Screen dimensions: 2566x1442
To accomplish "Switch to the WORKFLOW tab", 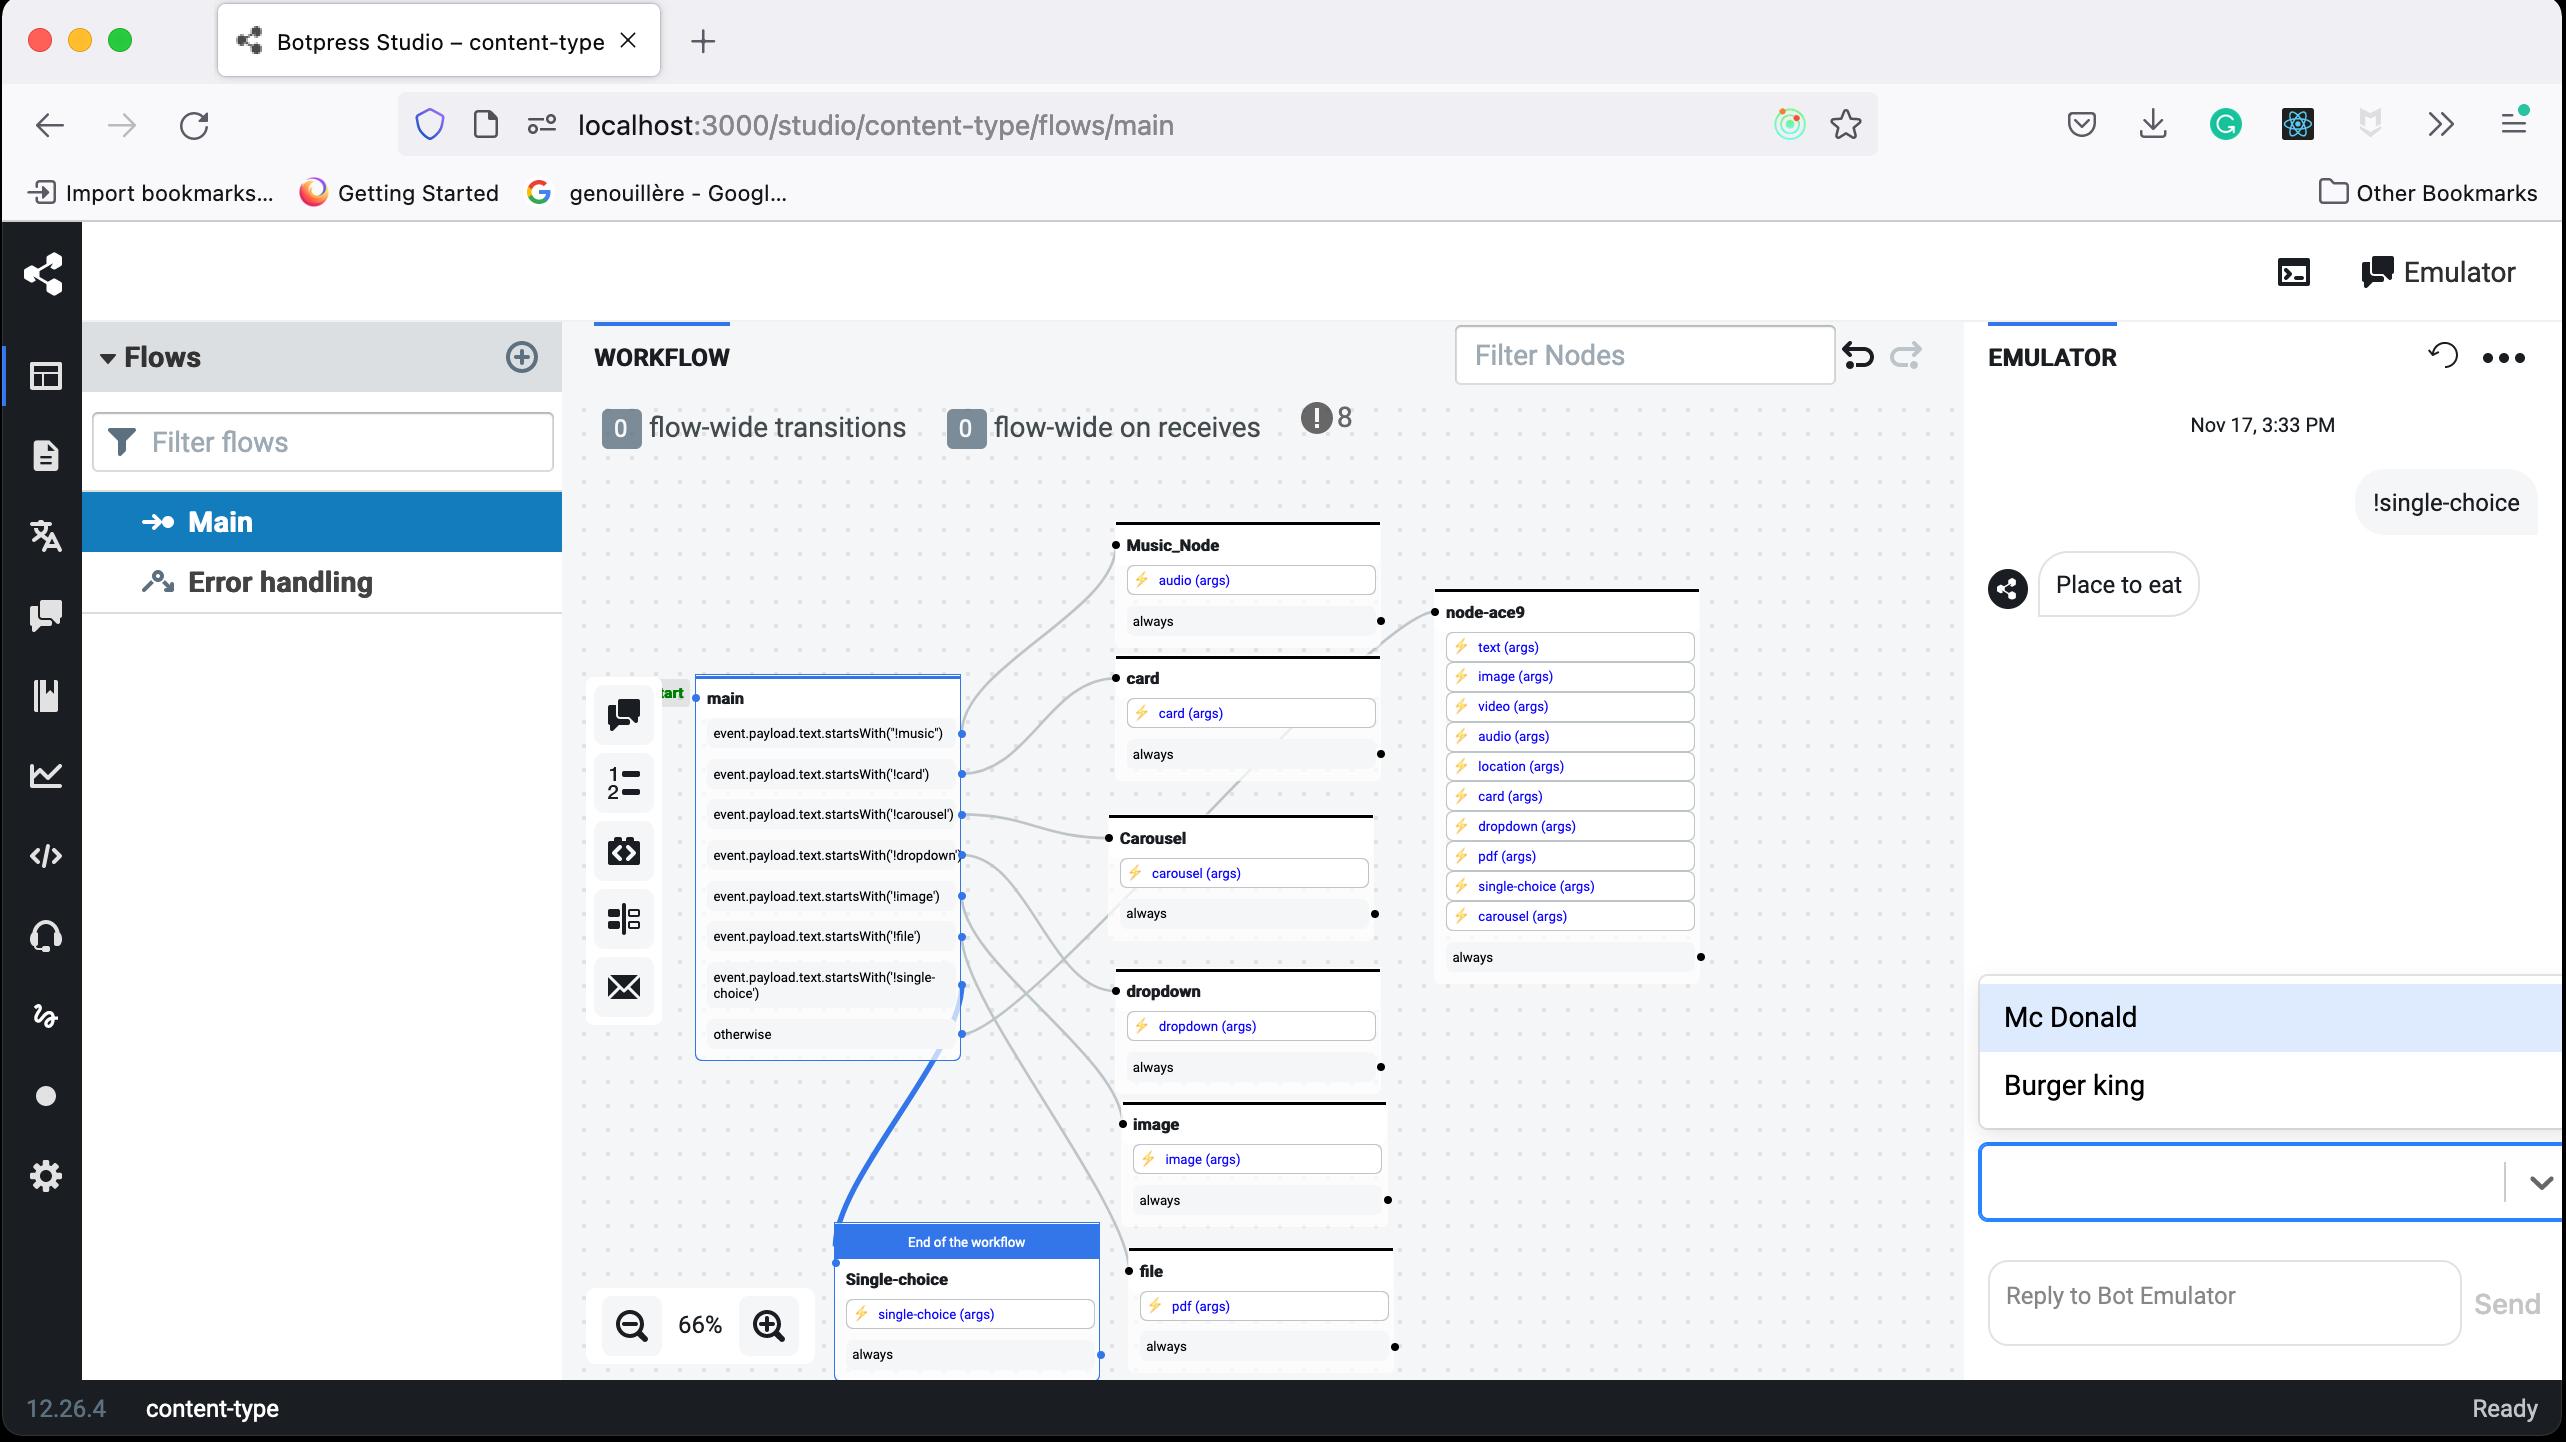I will (661, 357).
